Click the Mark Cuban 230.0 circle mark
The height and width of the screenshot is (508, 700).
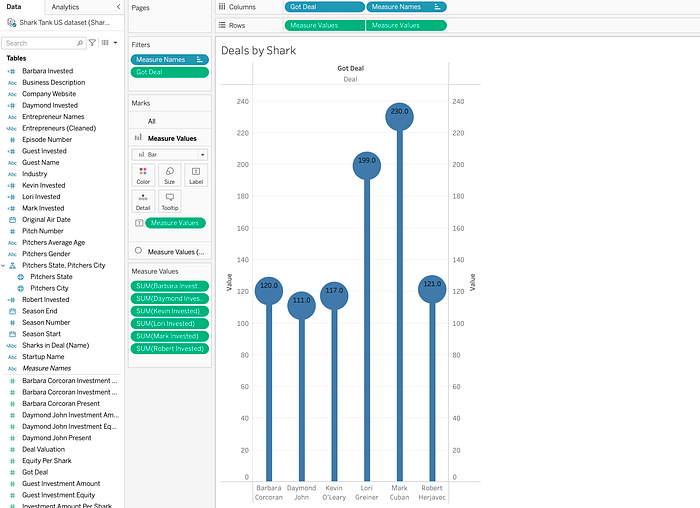(400, 117)
